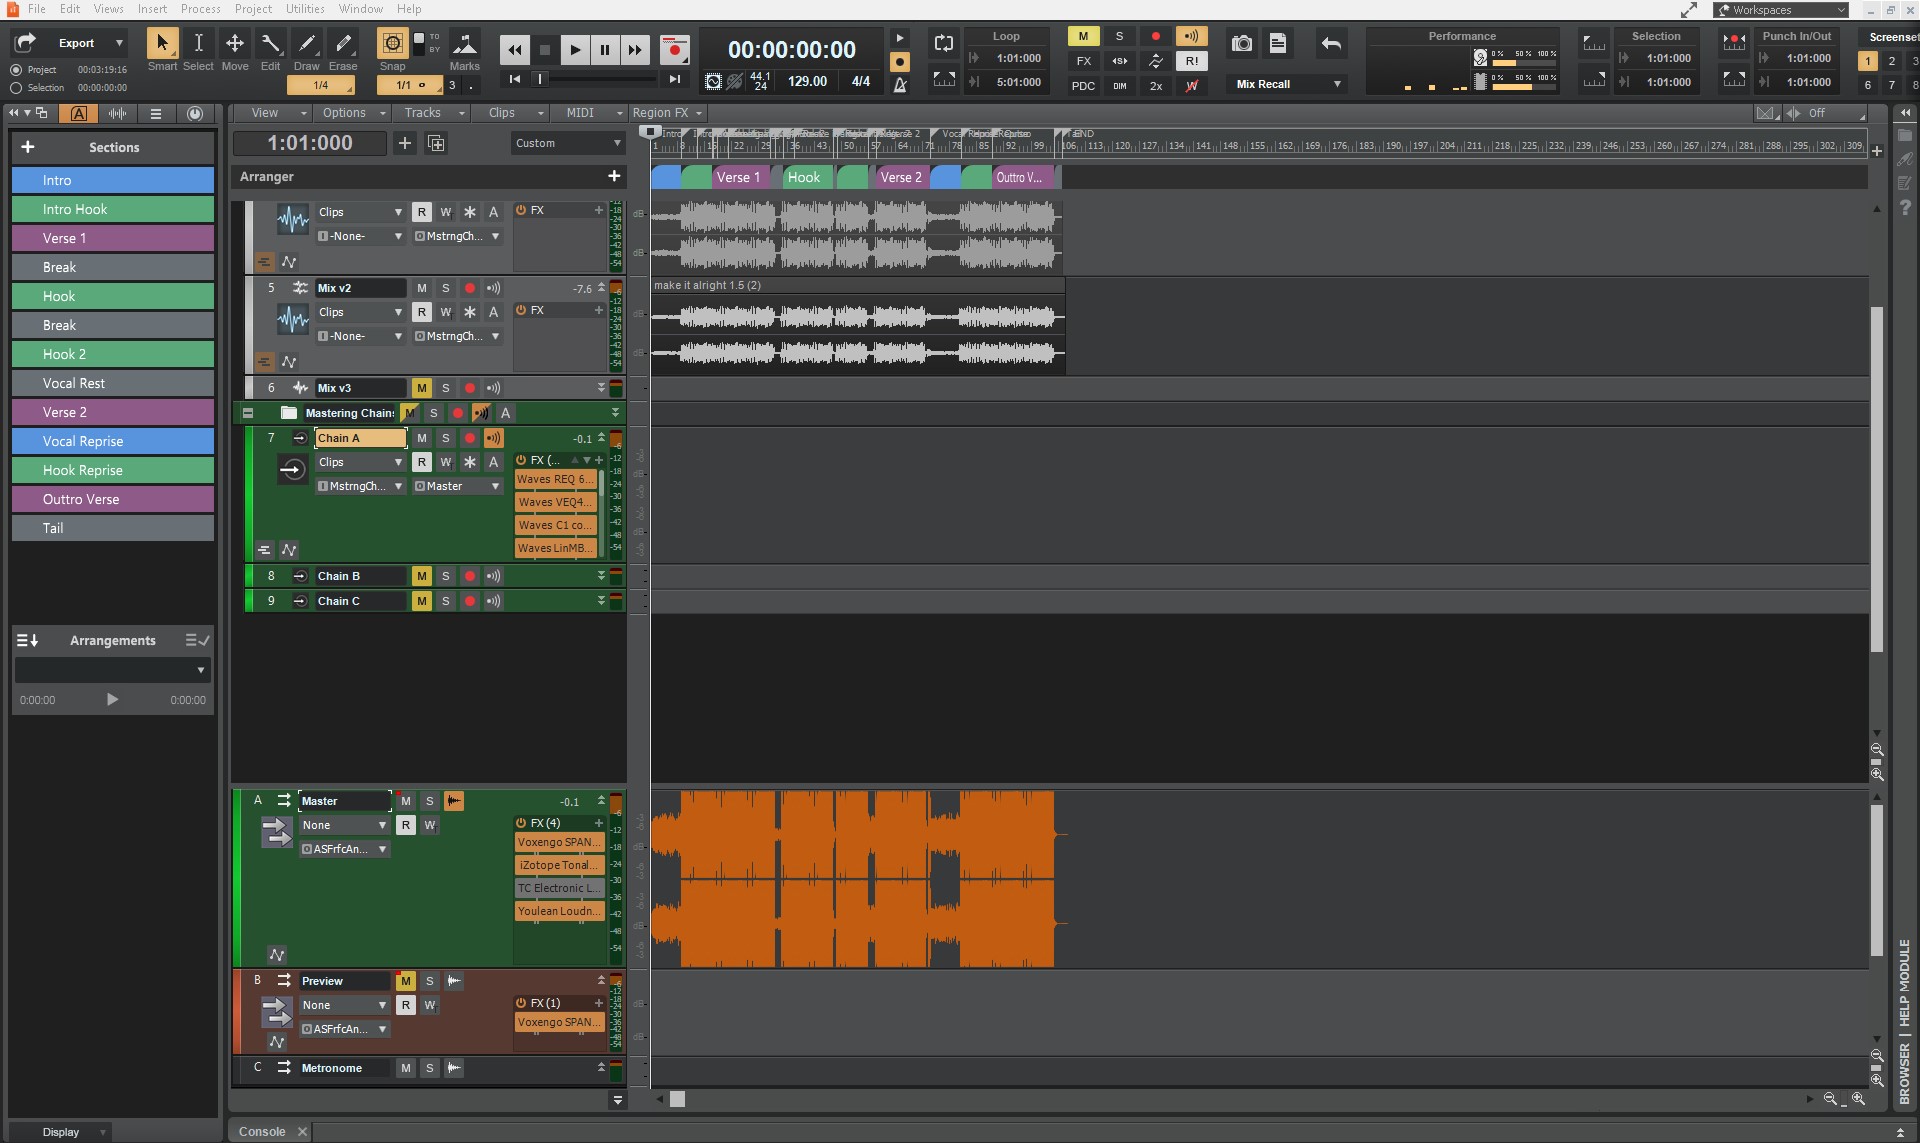Screen dimensions: 1920x1143
Task: Open Waves C1 comp plugin on Chain A
Action: pos(555,525)
